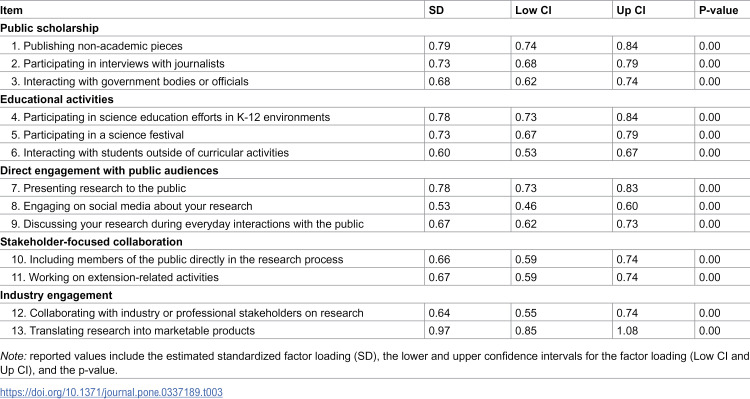Select the 'Up CI' column header
The image size is (750, 399).
pos(631,10)
